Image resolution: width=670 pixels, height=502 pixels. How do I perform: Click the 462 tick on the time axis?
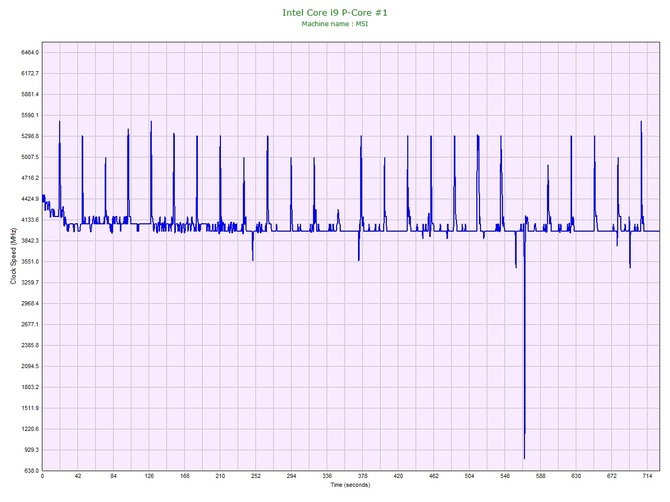(x=434, y=476)
